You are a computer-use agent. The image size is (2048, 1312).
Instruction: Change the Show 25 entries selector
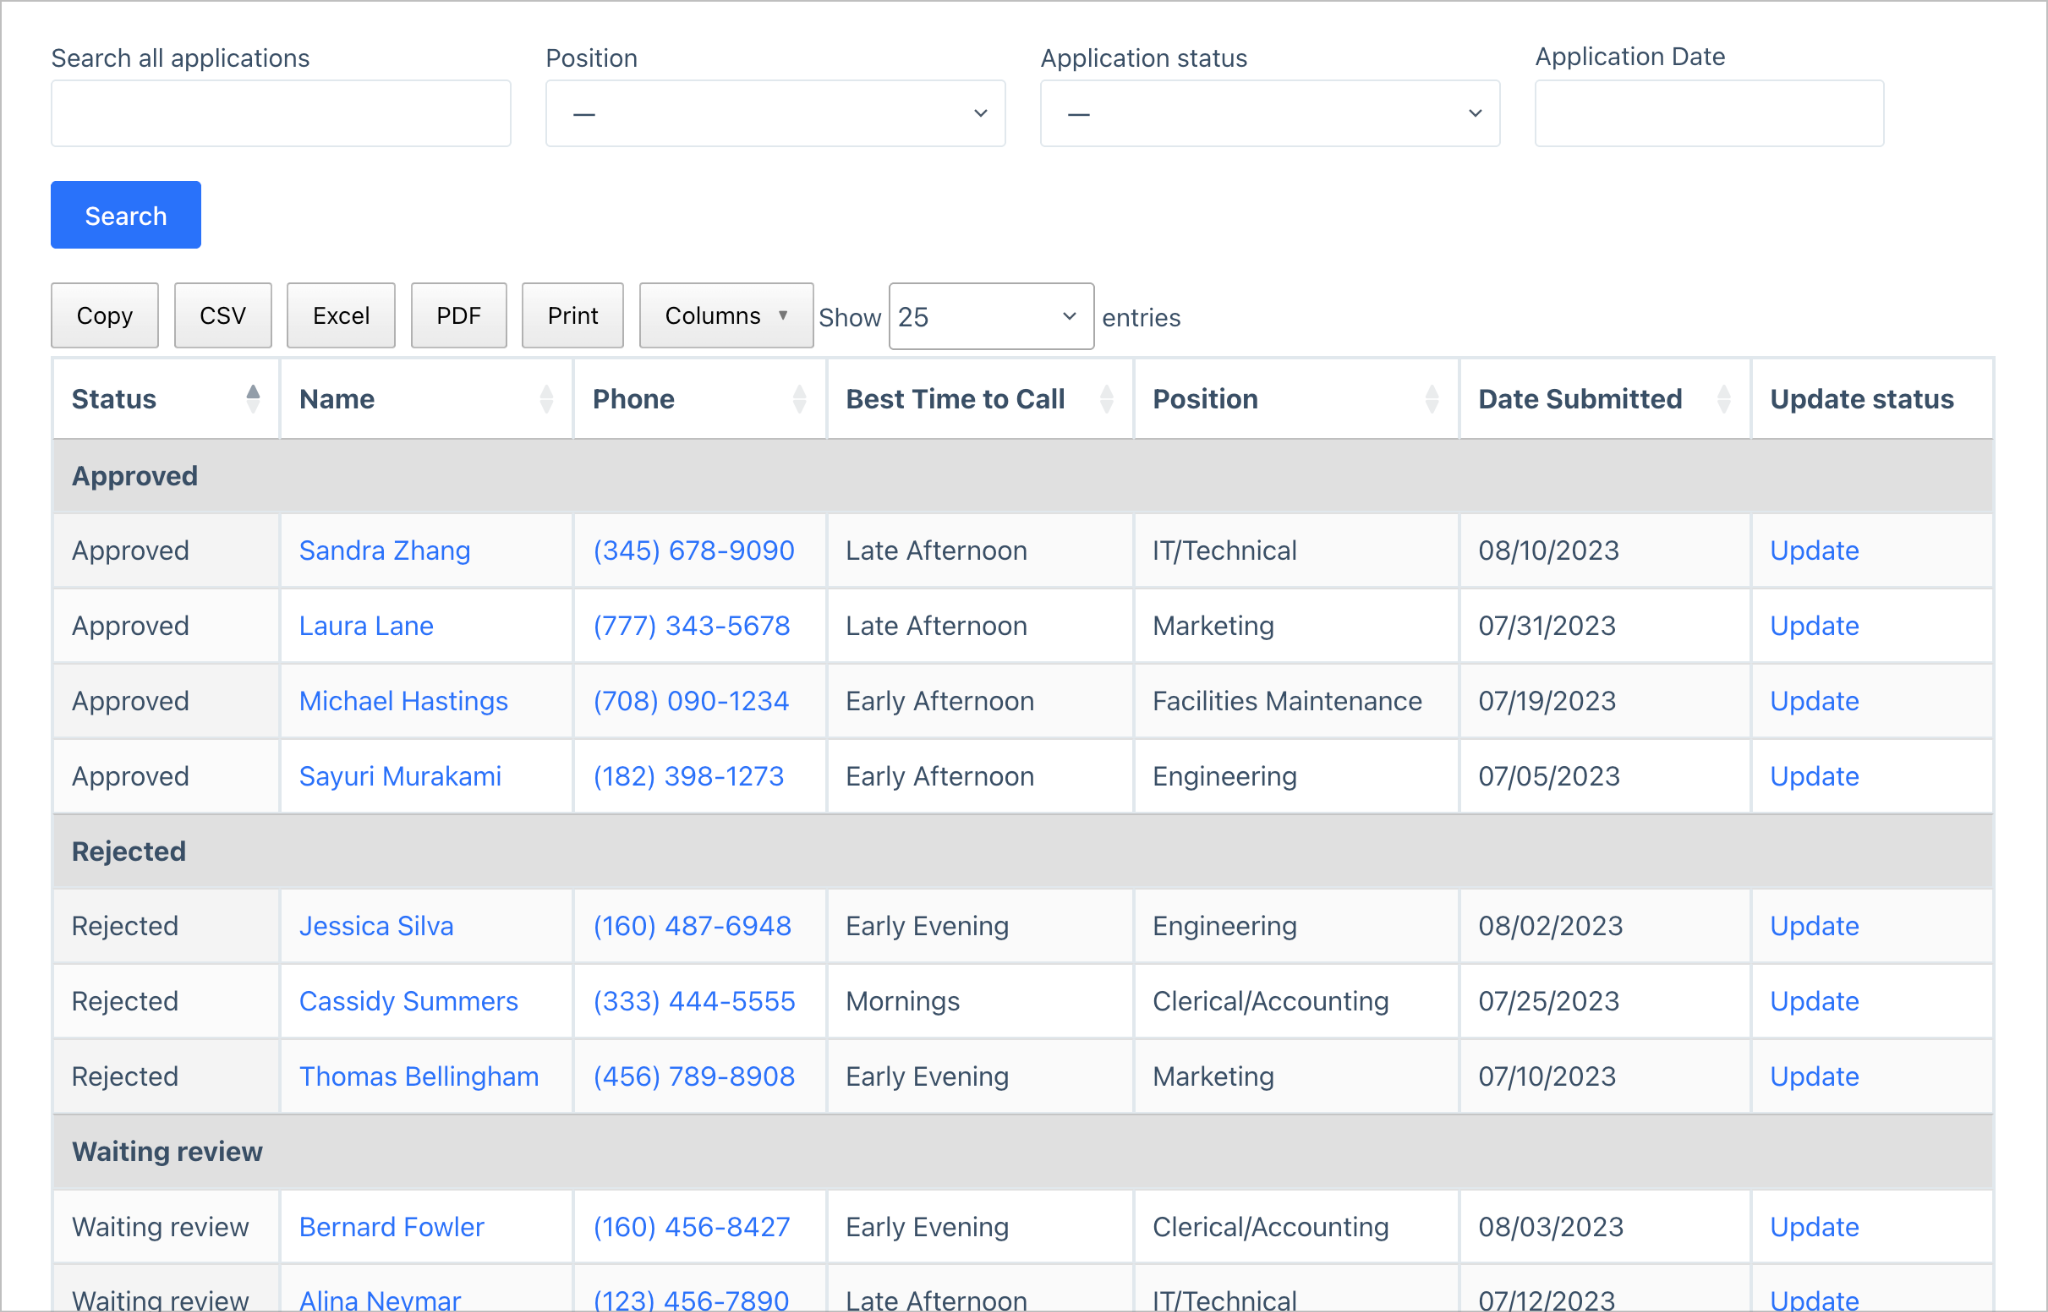click(x=991, y=317)
